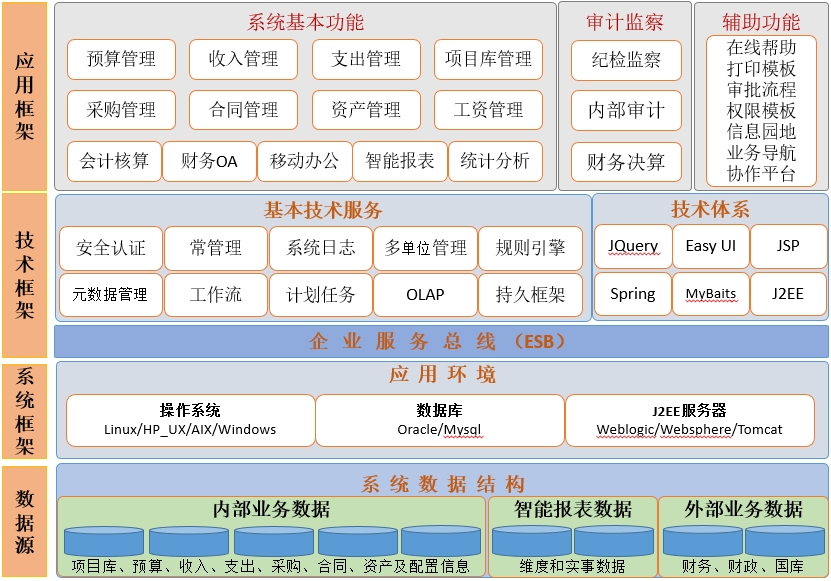Click the OLAP box

[x=425, y=295]
